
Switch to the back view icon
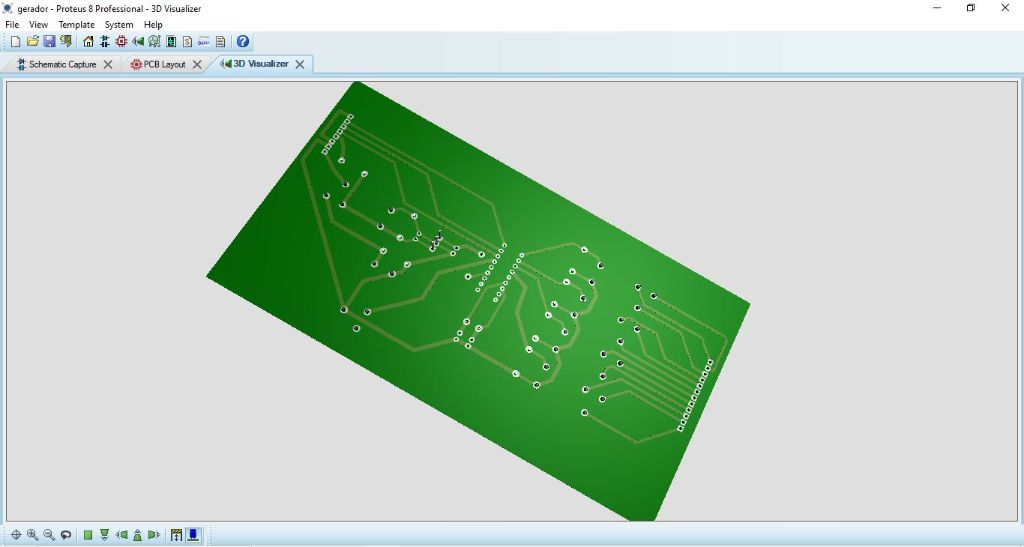[137, 535]
